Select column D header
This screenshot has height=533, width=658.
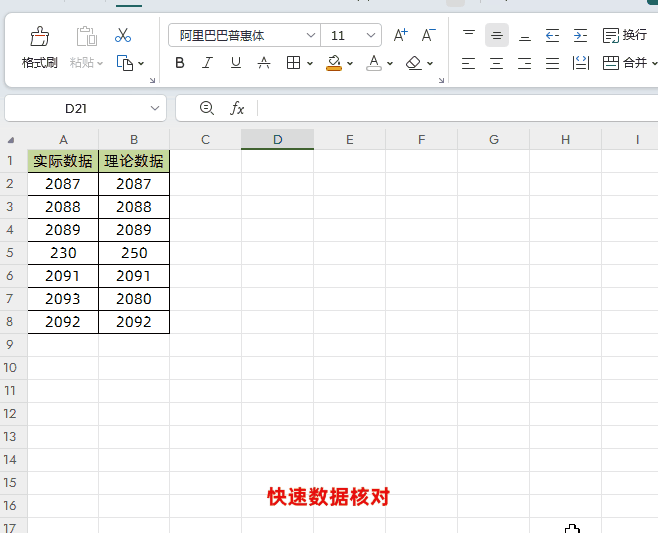pos(277,140)
